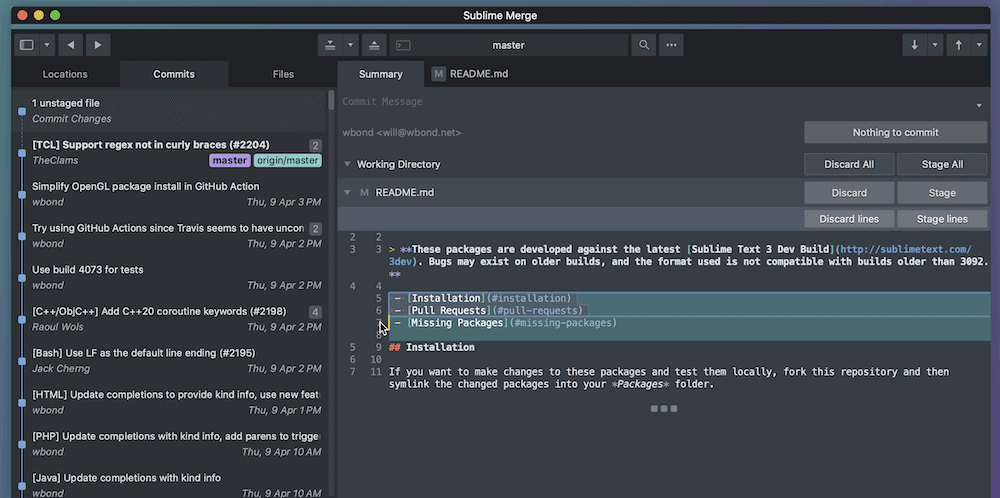Open the stash options dropdown arrow
Image resolution: width=1000 pixels, height=498 pixels.
[350, 45]
